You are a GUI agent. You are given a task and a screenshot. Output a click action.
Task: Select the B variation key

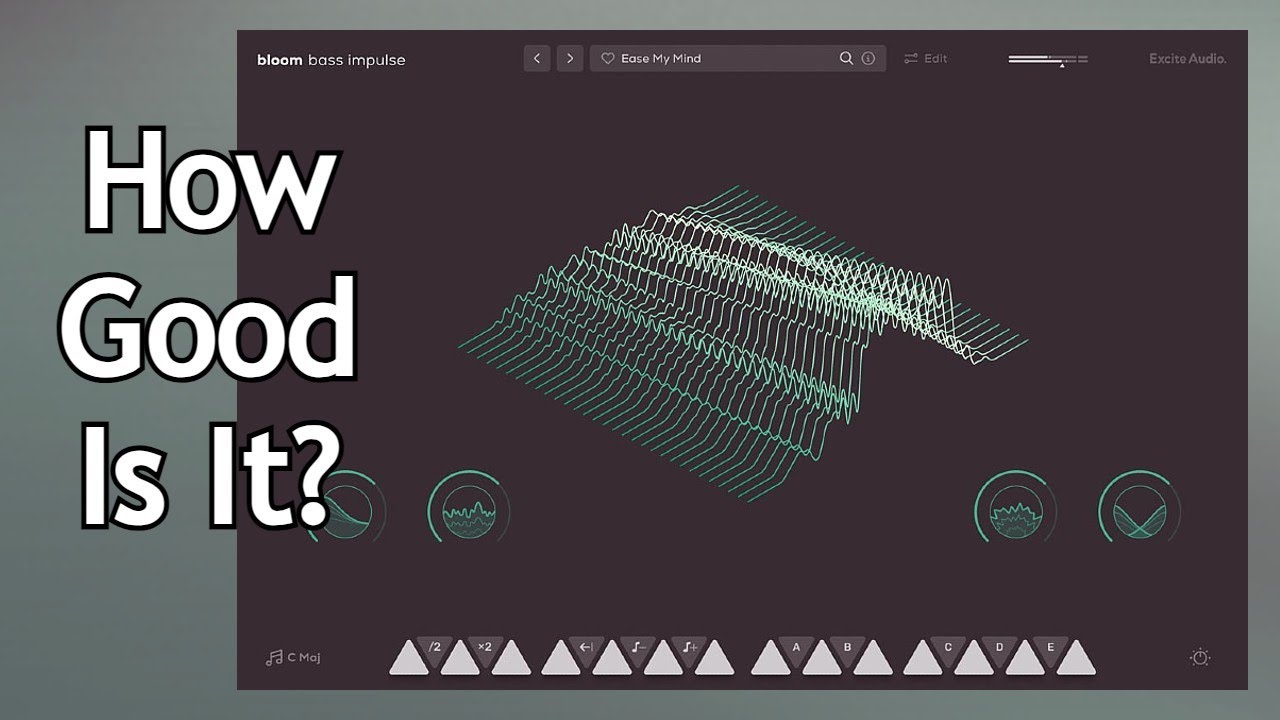(848, 648)
